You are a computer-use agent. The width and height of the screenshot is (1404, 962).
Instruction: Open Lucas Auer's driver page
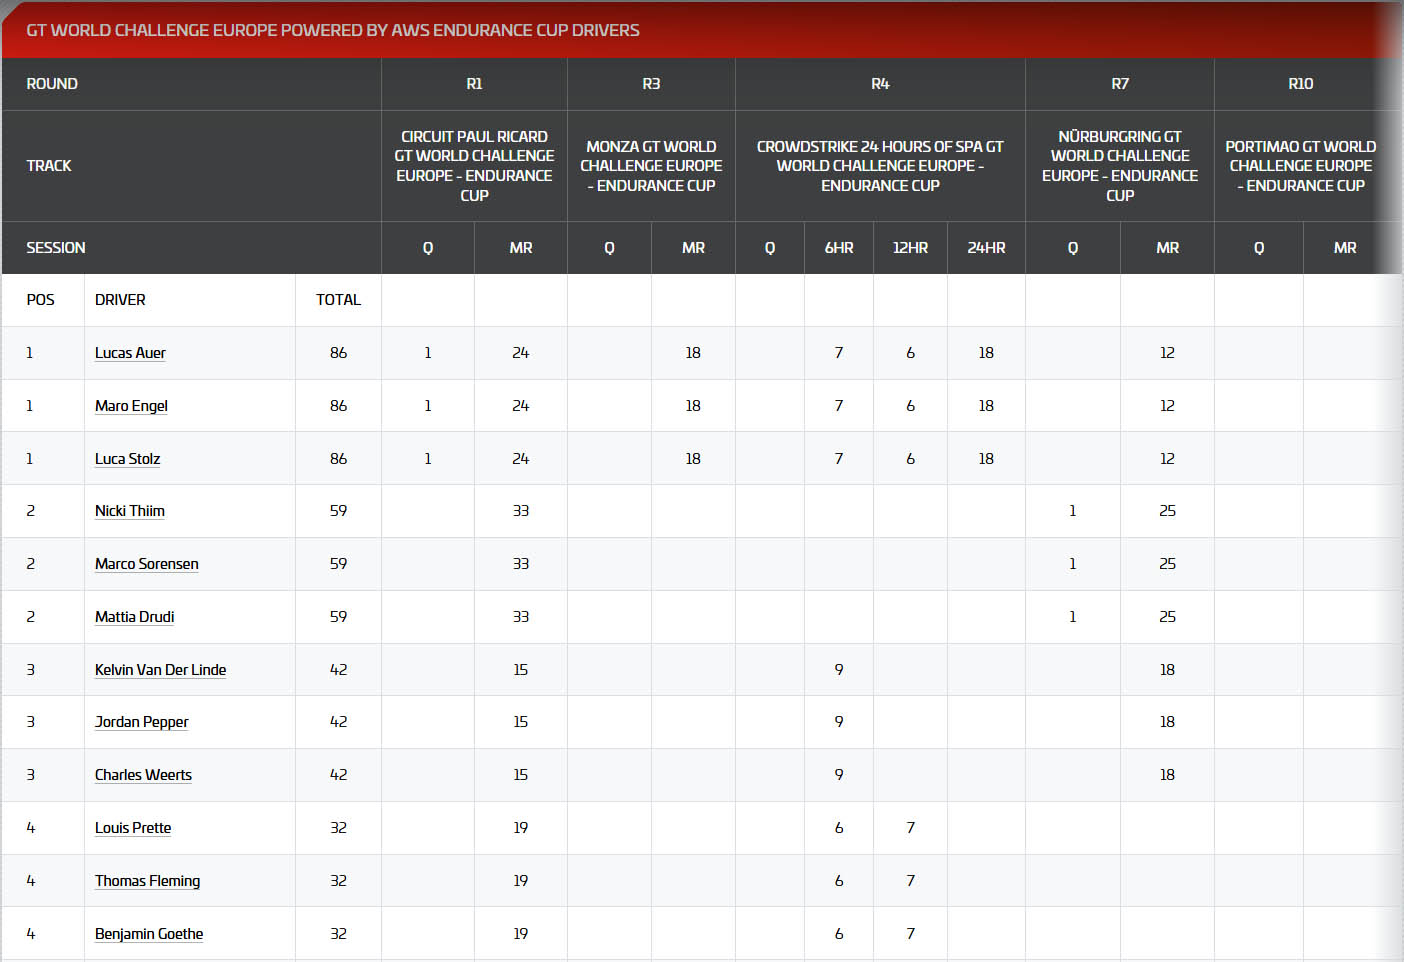(130, 353)
